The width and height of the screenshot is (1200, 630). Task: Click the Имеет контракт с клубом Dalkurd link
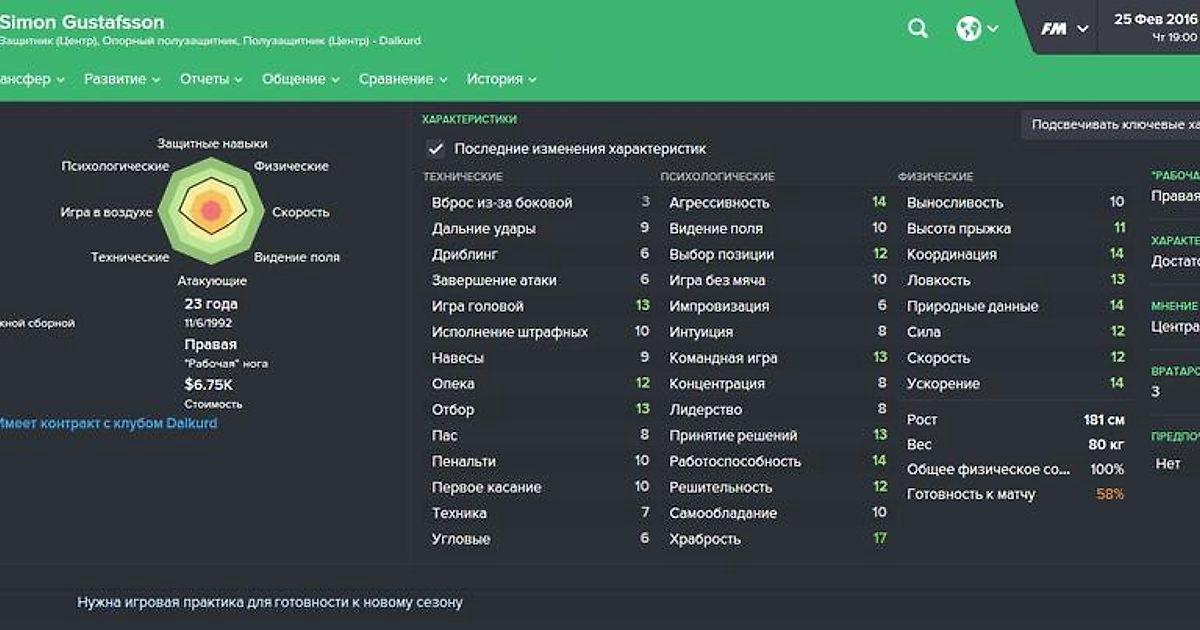pyautogui.click(x=106, y=423)
